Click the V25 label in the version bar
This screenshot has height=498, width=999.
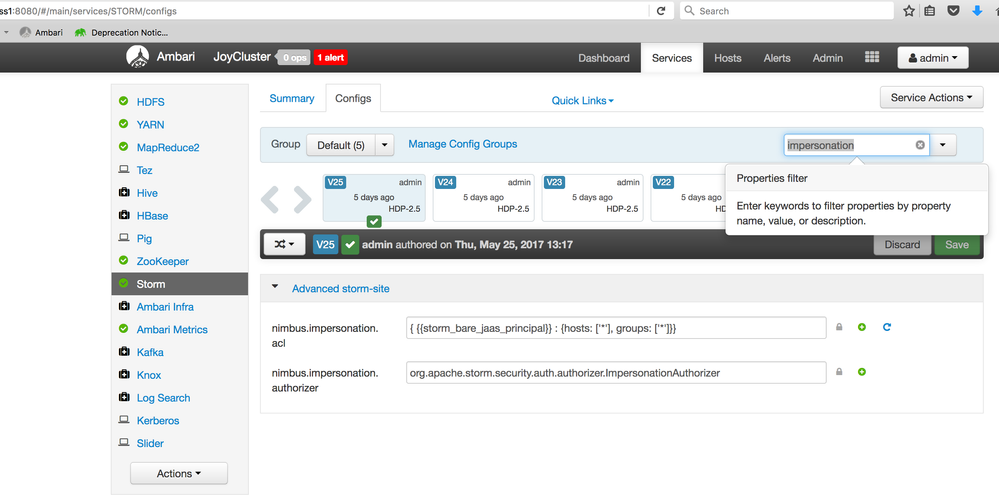pyautogui.click(x=326, y=245)
